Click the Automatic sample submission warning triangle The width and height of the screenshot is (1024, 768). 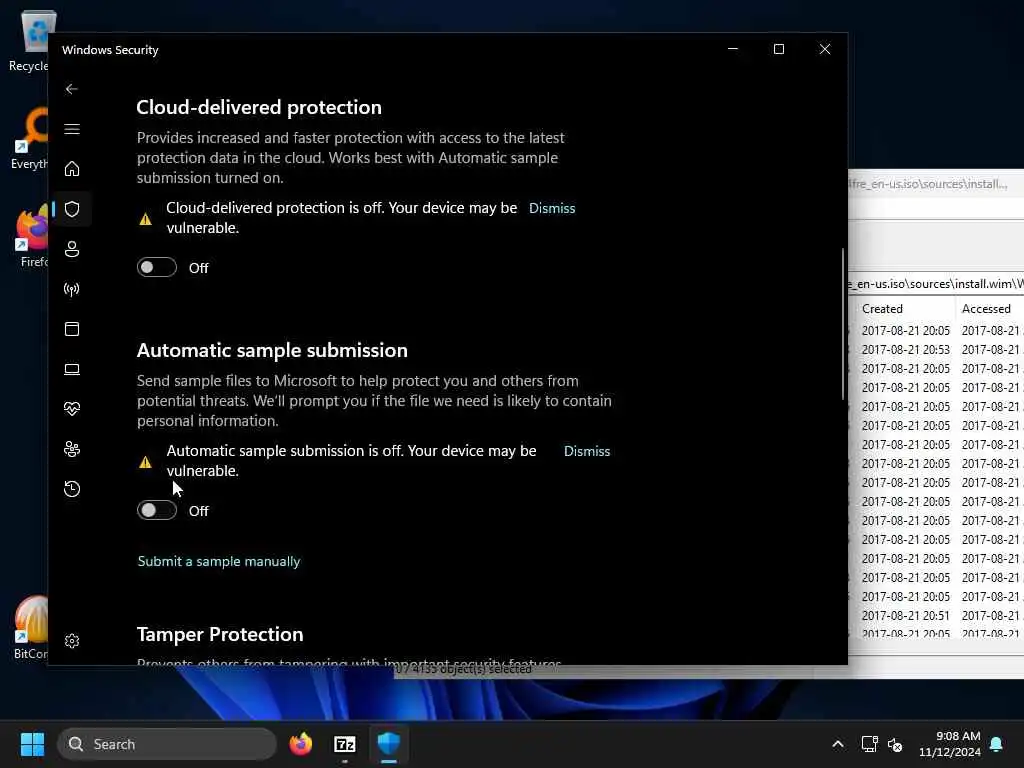click(146, 462)
